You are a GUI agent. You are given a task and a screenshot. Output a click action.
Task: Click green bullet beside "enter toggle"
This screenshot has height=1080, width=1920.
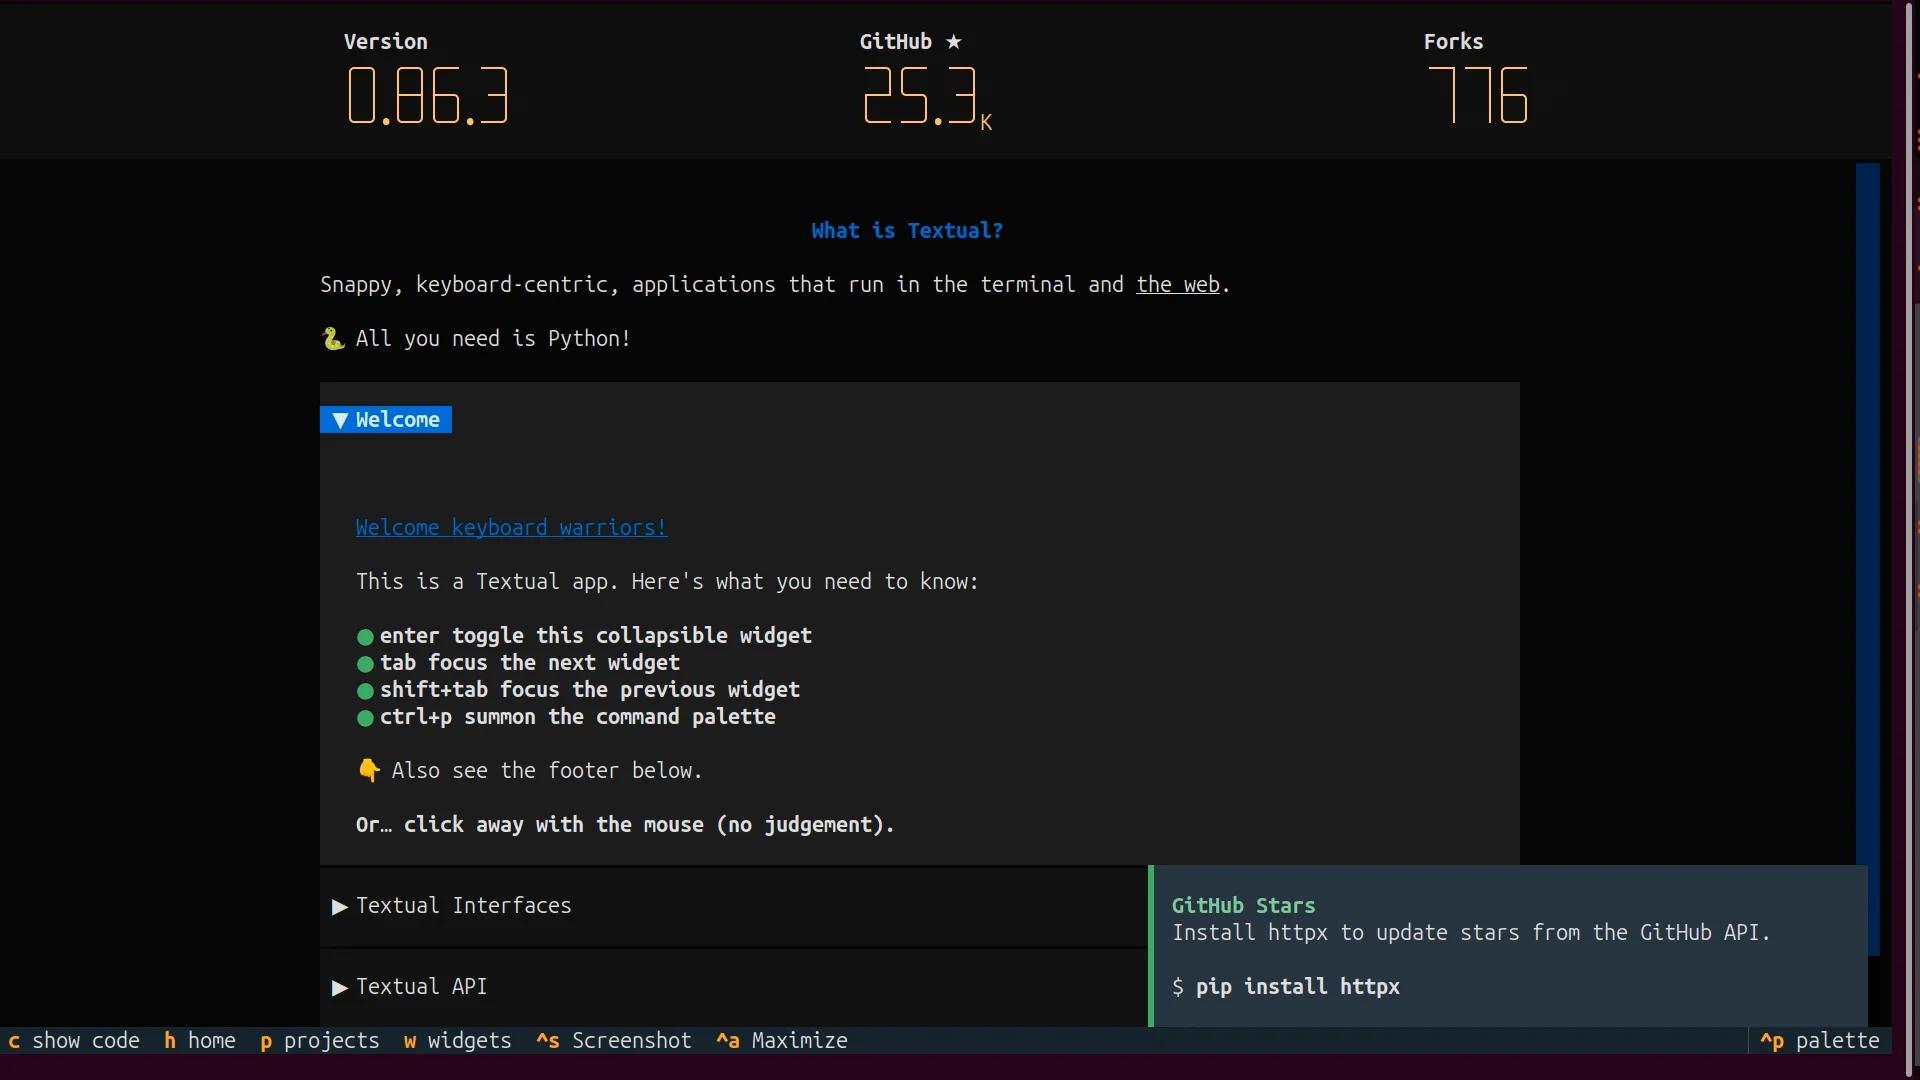[365, 637]
